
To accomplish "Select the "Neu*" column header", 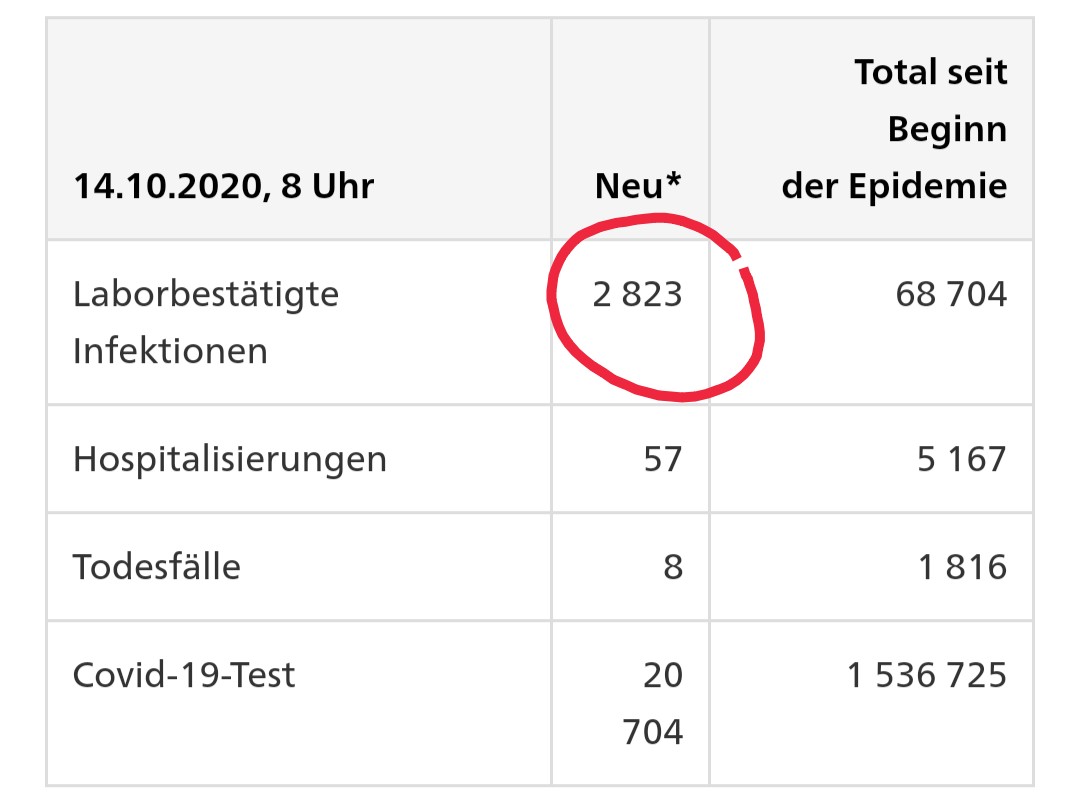I will pos(638,186).
